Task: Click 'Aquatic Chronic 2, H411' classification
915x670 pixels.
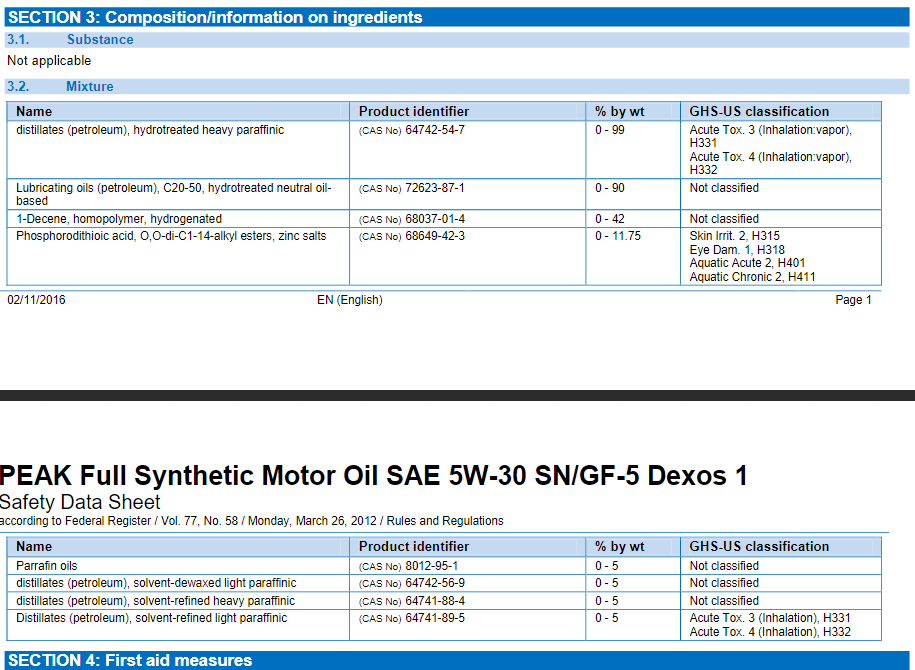Action: (x=752, y=277)
